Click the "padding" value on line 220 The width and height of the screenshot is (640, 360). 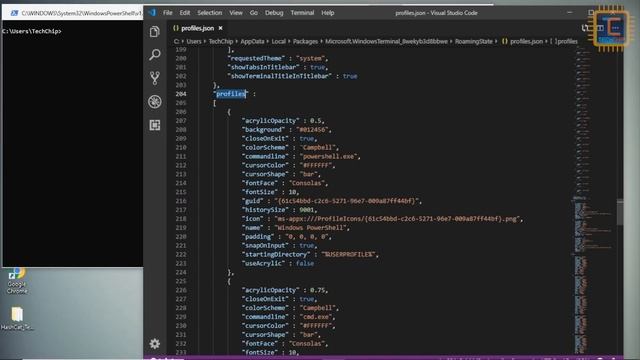pyautogui.click(x=308, y=237)
